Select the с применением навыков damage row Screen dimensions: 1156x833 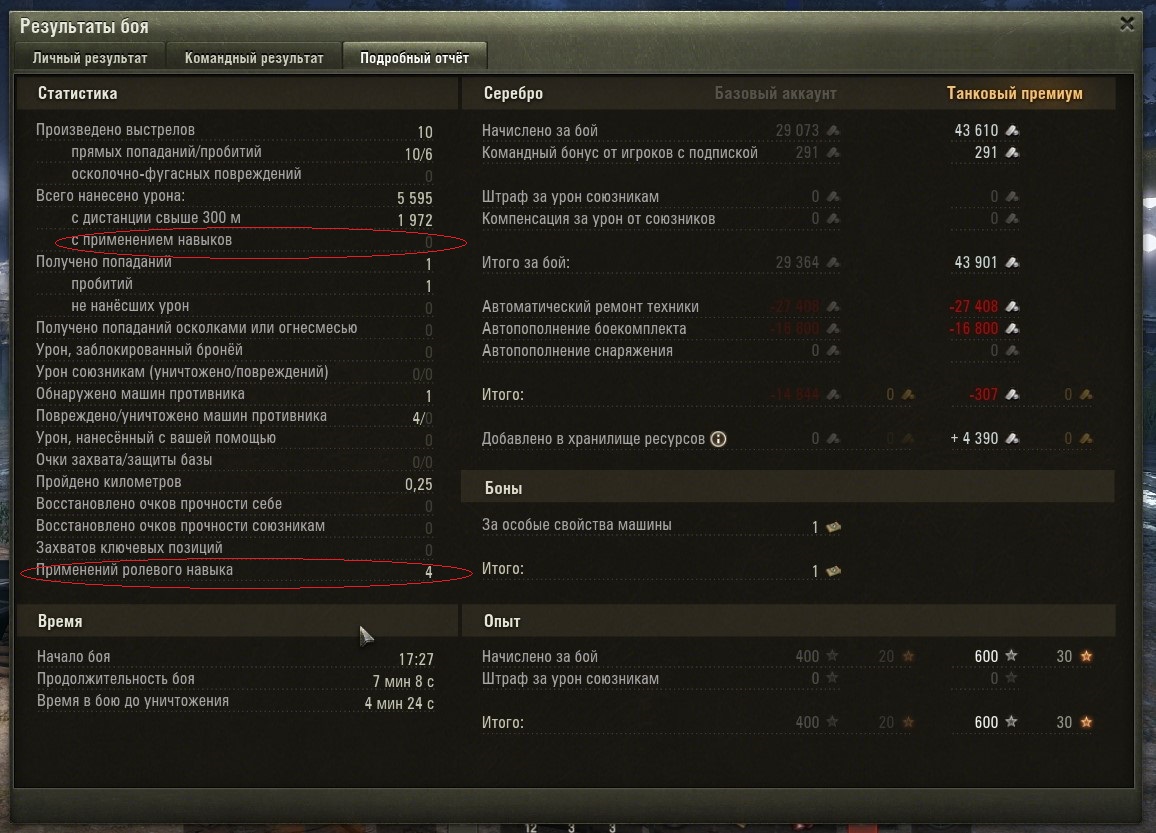251,240
